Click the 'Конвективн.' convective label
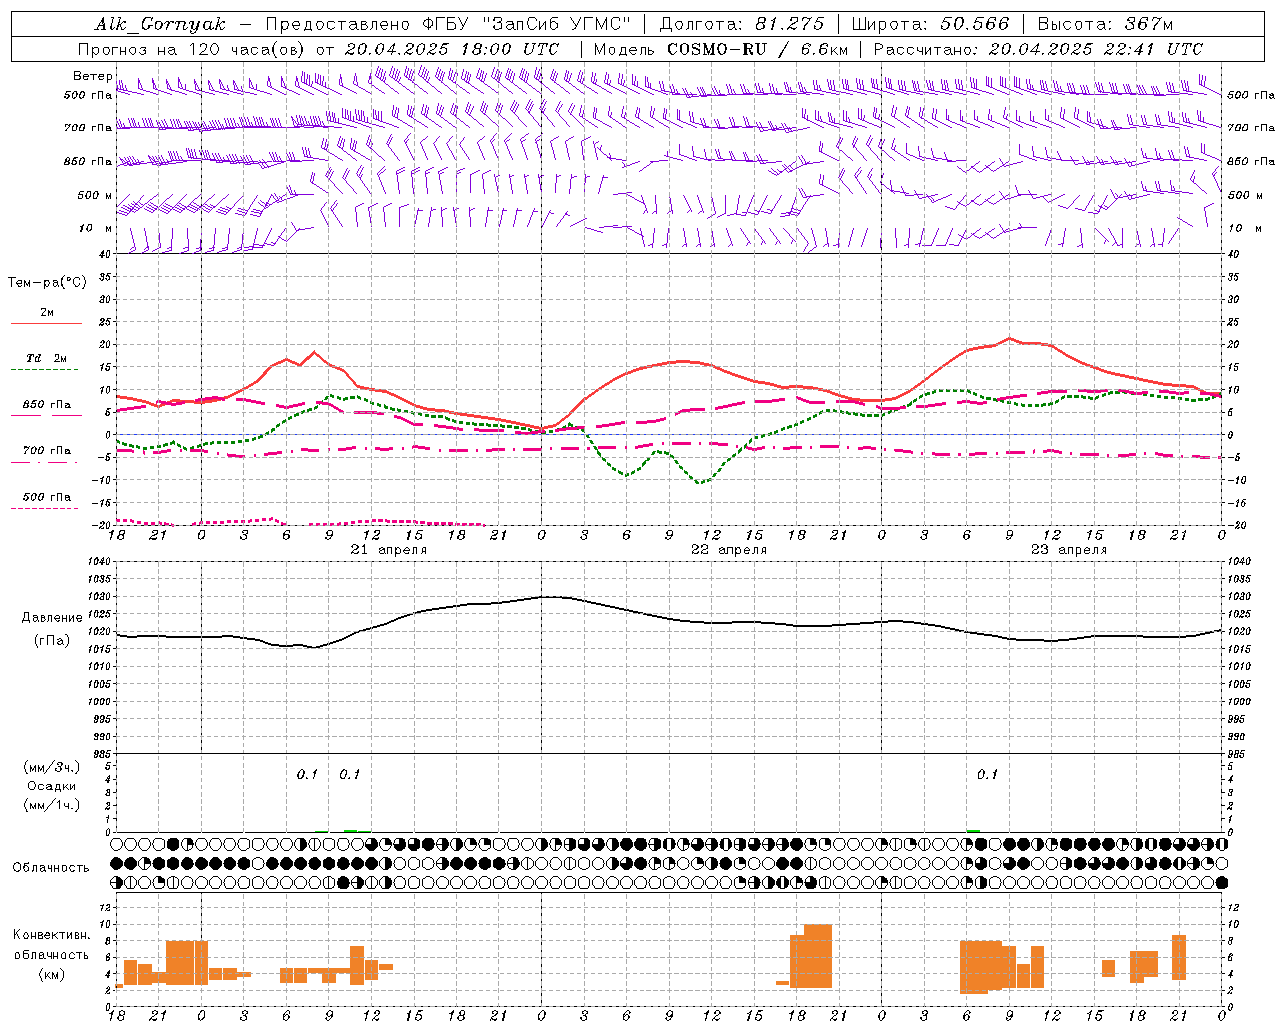 point(51,935)
